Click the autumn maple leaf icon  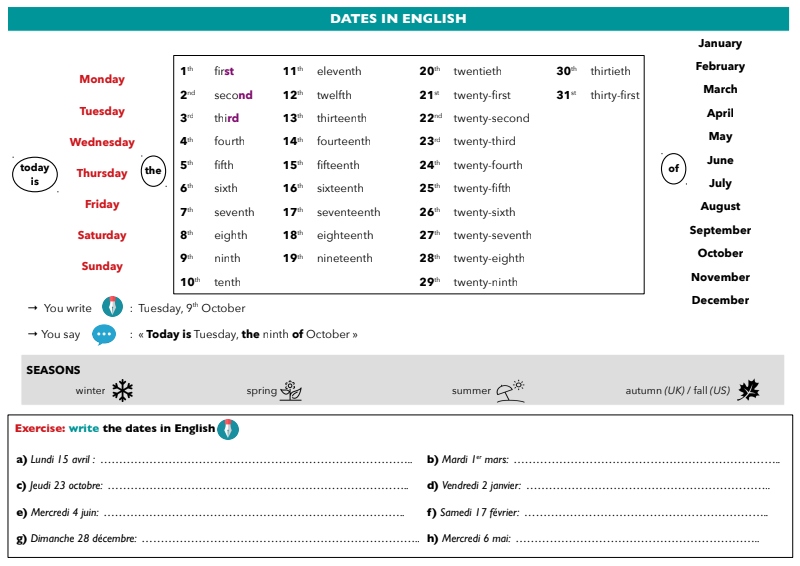click(x=748, y=390)
